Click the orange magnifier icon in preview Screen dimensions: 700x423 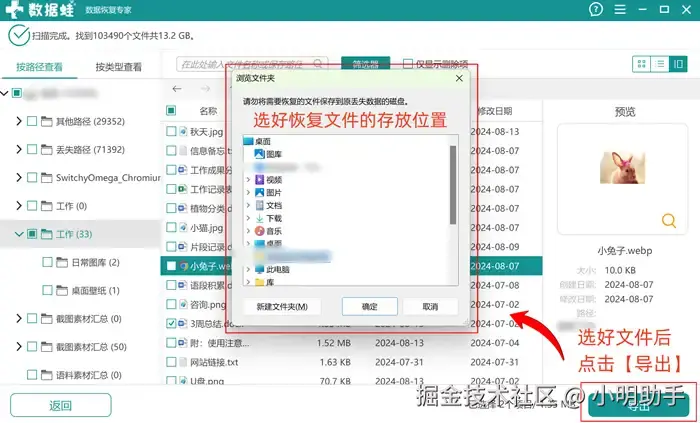(x=669, y=220)
